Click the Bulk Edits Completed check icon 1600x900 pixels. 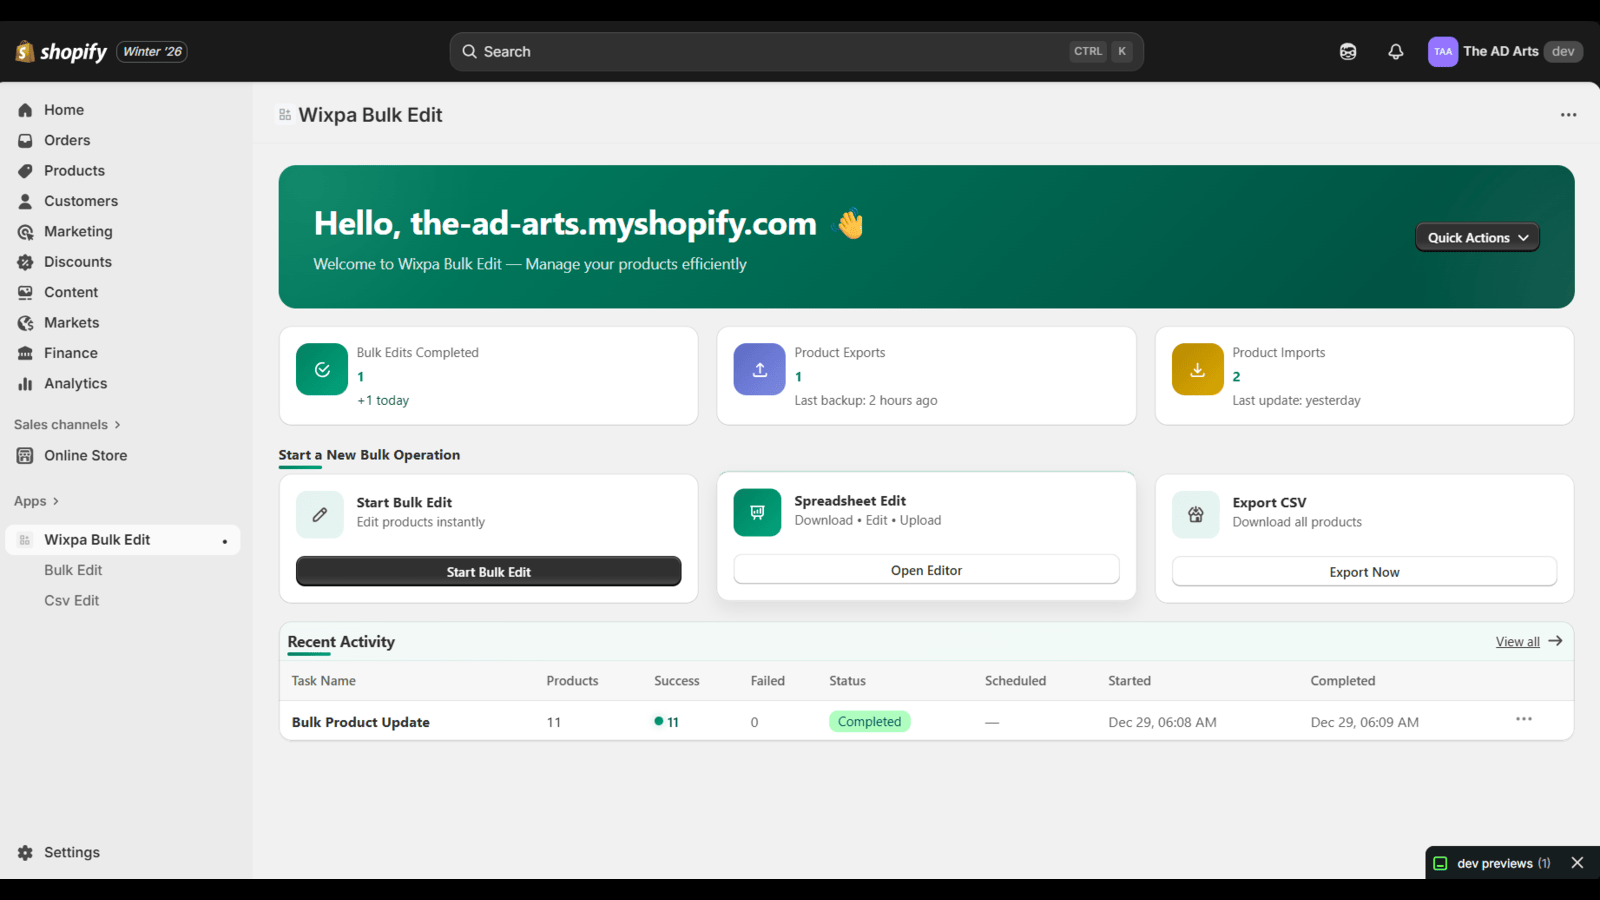[x=322, y=369]
